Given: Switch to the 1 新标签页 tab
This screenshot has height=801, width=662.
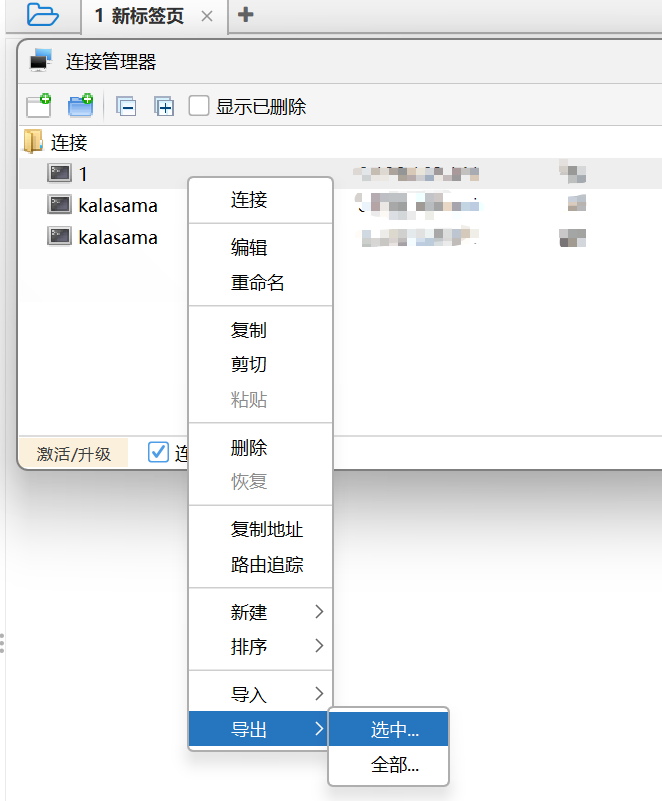Looking at the screenshot, I should coord(140,16).
